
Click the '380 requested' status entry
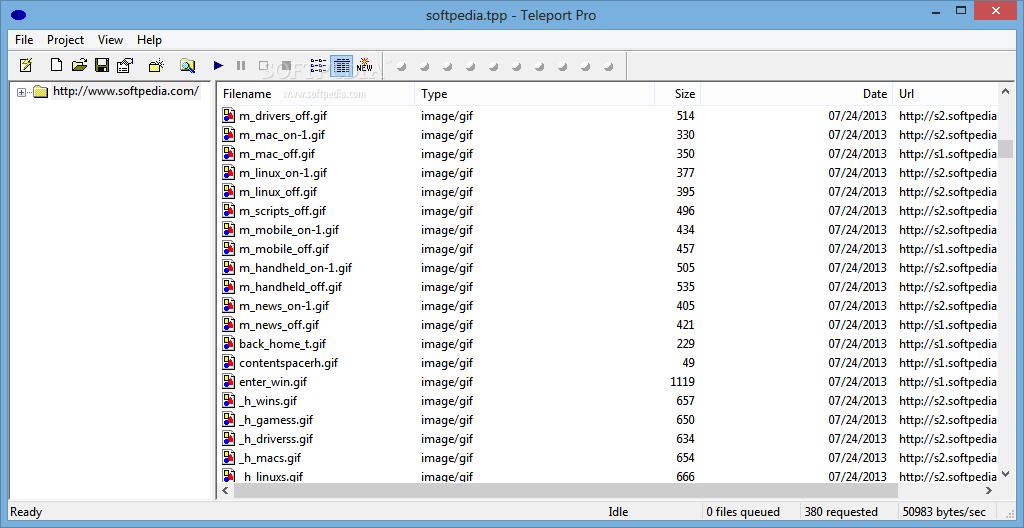click(841, 512)
